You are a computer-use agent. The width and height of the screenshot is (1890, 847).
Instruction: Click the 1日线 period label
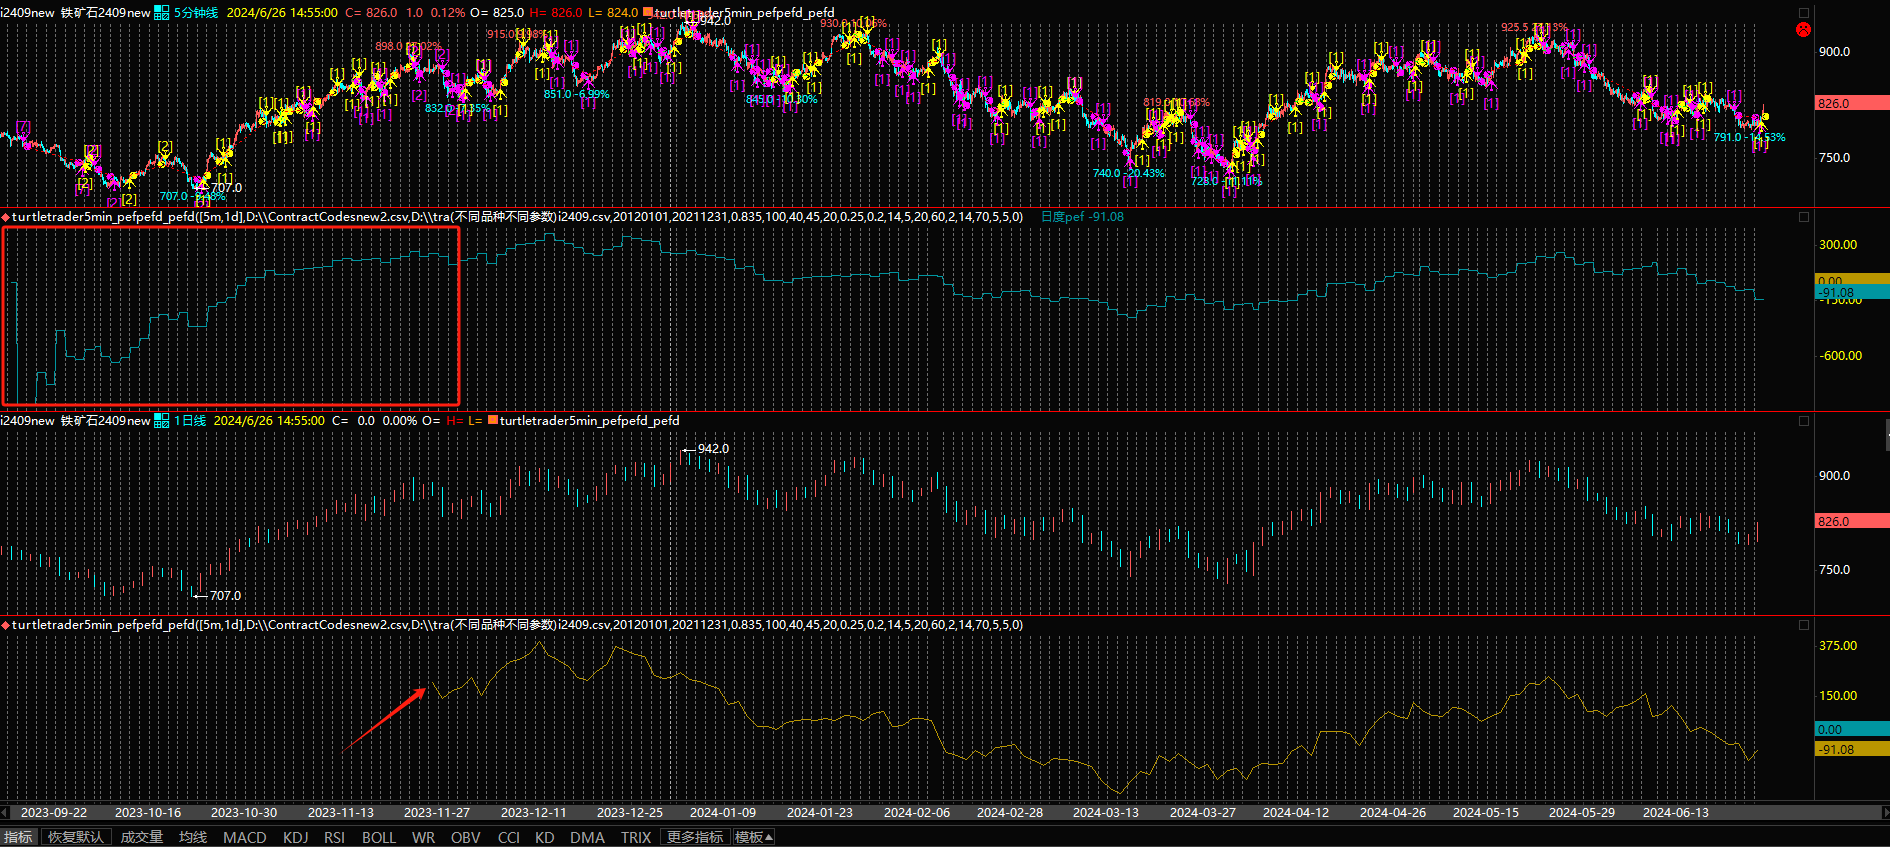click(190, 421)
